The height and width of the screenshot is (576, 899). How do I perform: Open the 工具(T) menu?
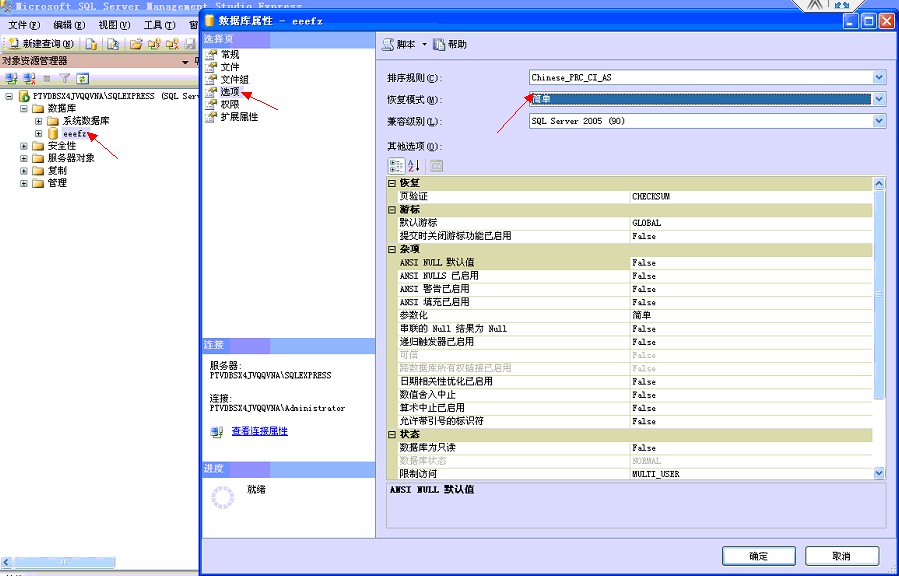(x=159, y=25)
